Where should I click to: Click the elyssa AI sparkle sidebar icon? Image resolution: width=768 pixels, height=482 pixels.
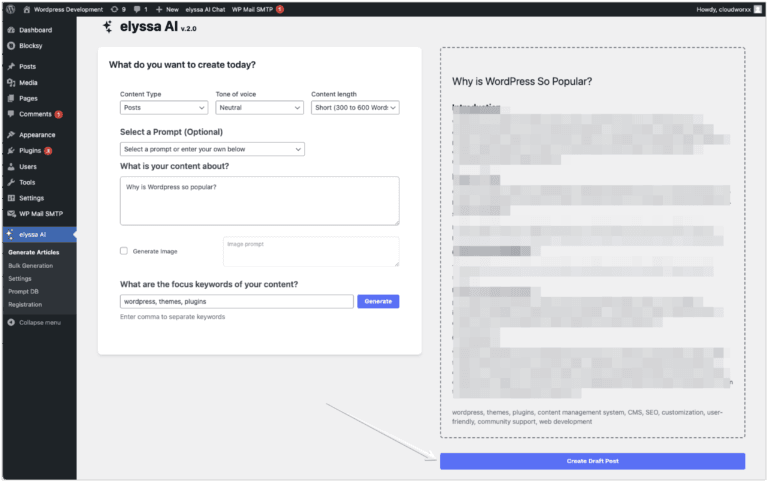click(10, 234)
